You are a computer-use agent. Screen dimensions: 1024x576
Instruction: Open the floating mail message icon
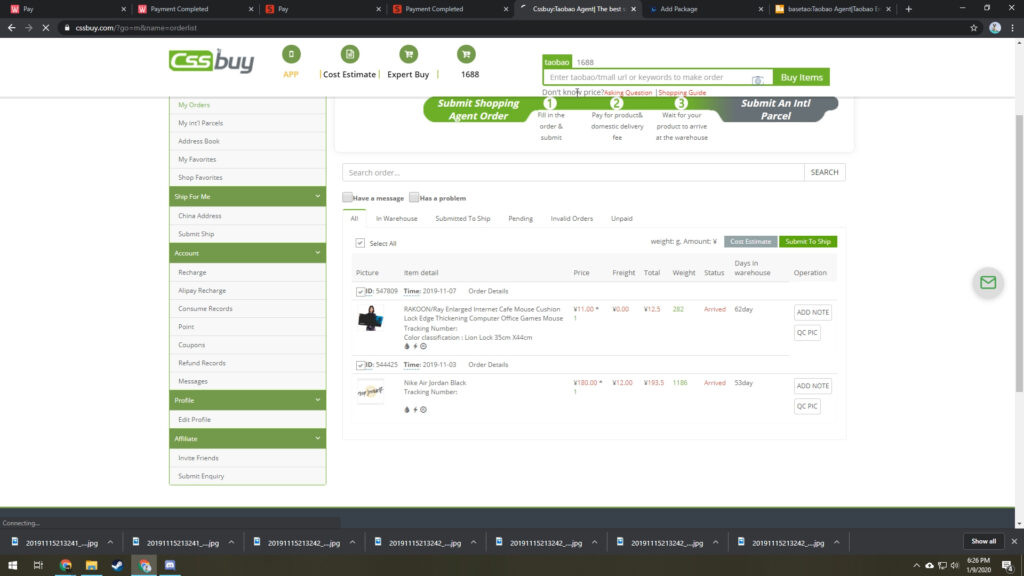point(988,283)
